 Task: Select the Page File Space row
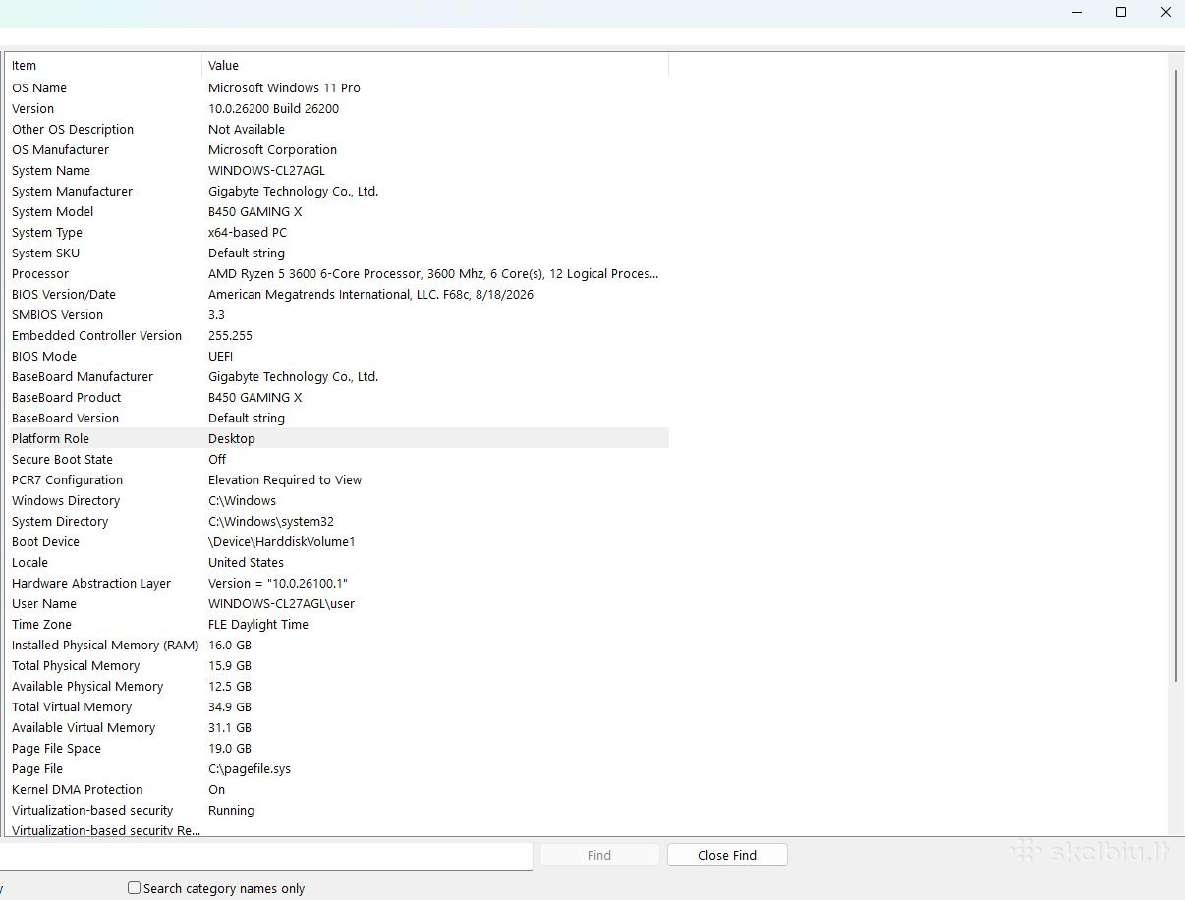(337, 748)
